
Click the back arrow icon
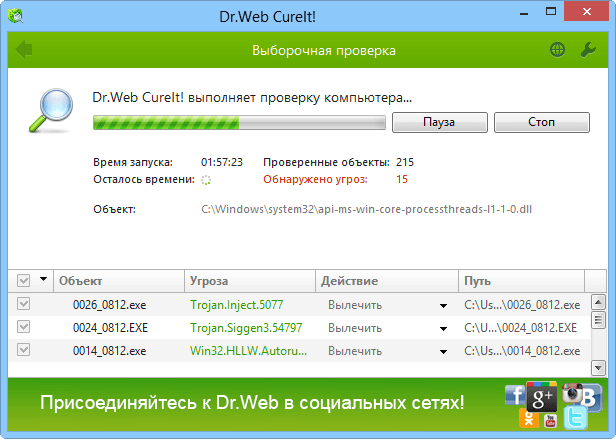(x=24, y=50)
